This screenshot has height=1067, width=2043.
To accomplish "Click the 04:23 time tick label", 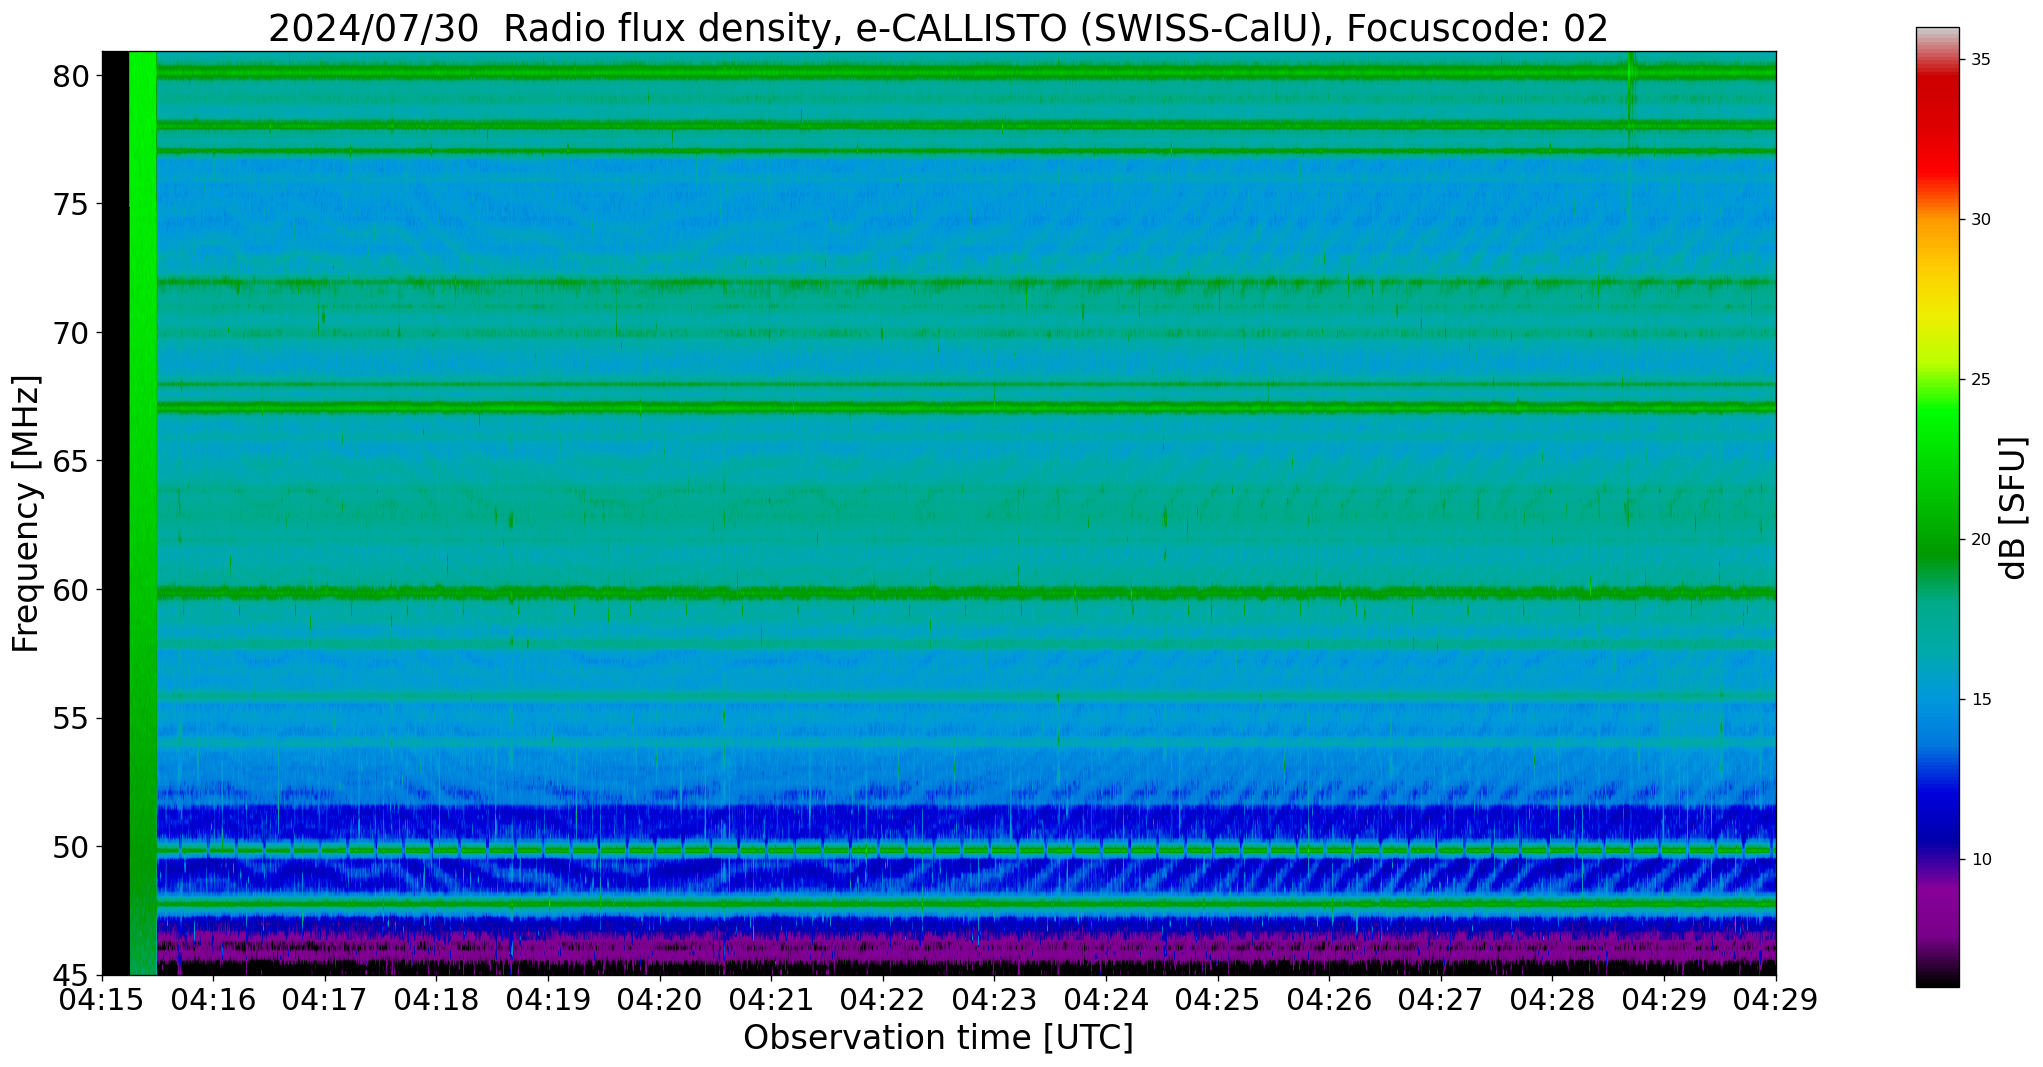I will (995, 1000).
